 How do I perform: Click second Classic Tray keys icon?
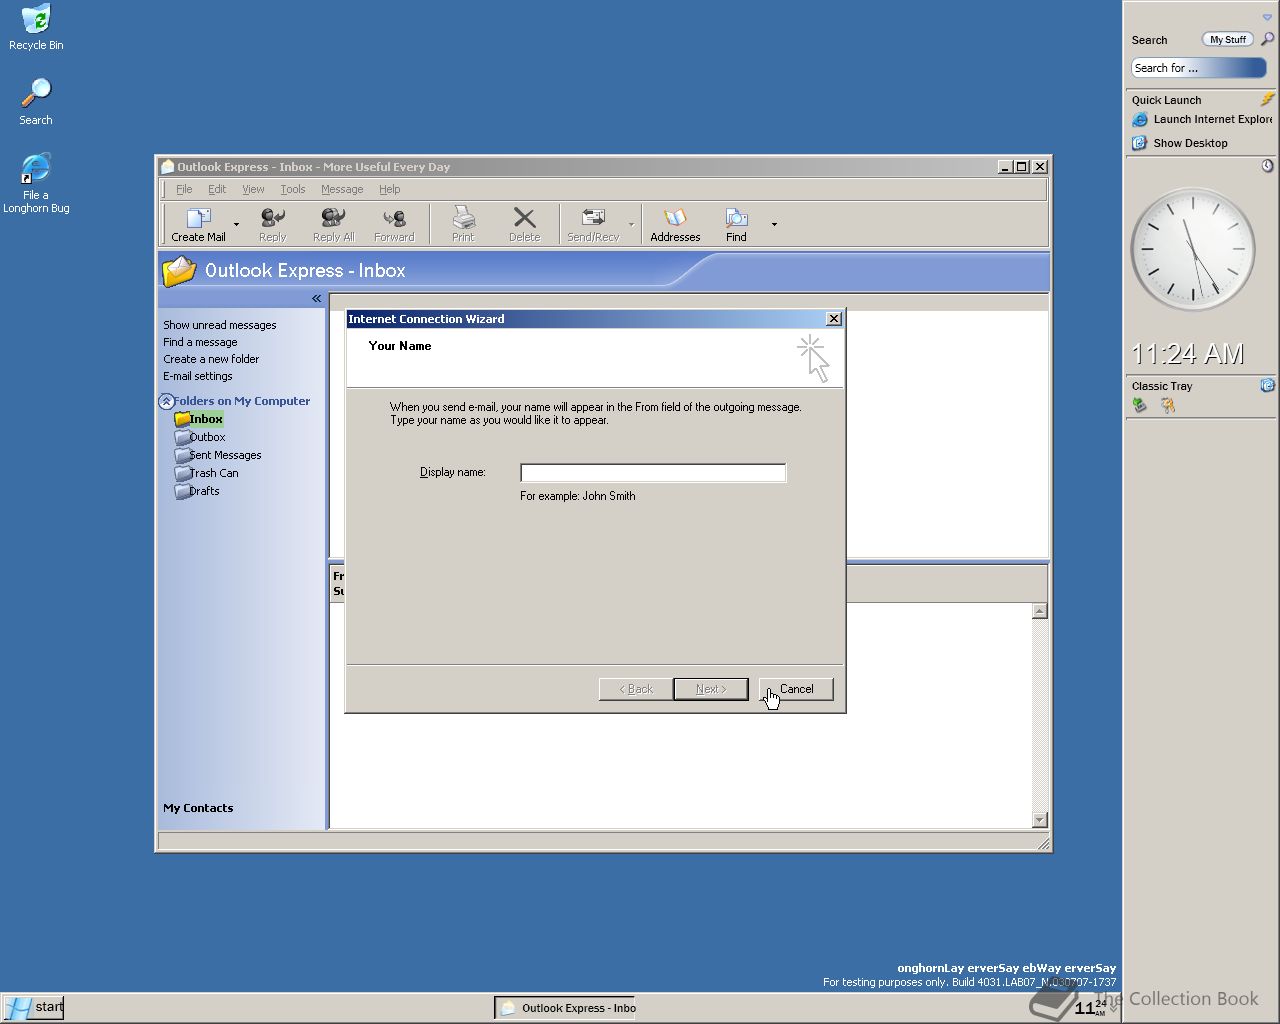coord(1167,405)
